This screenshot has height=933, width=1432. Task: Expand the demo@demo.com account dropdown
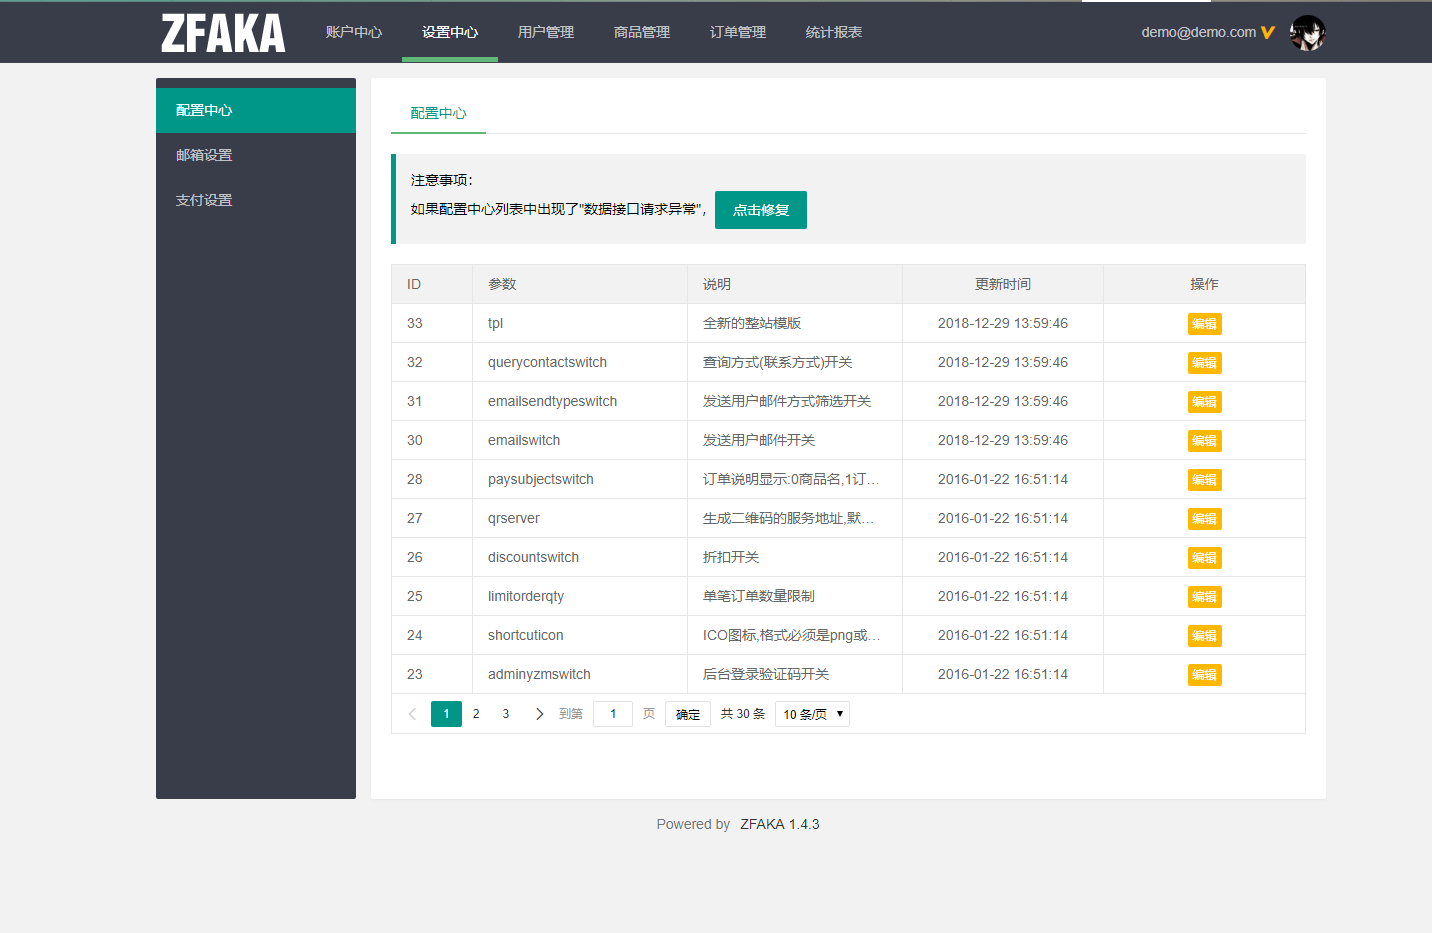1207,32
